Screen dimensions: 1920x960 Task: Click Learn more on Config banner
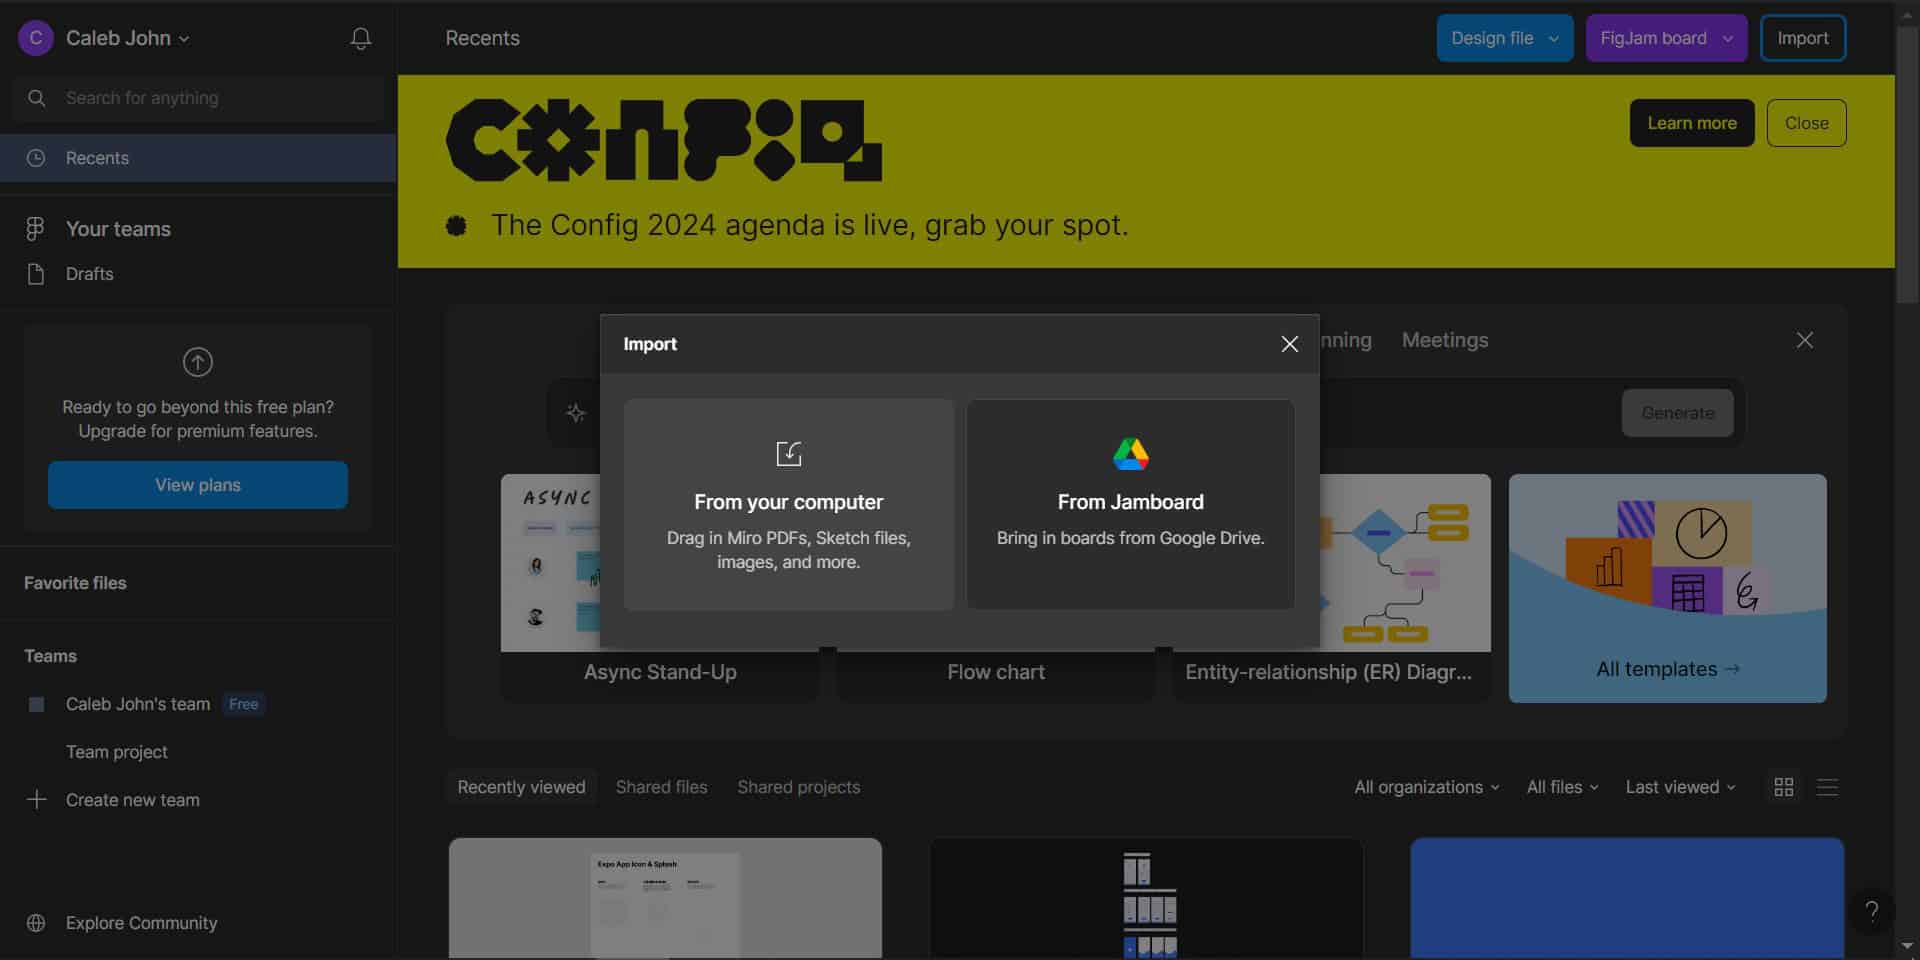1691,123
